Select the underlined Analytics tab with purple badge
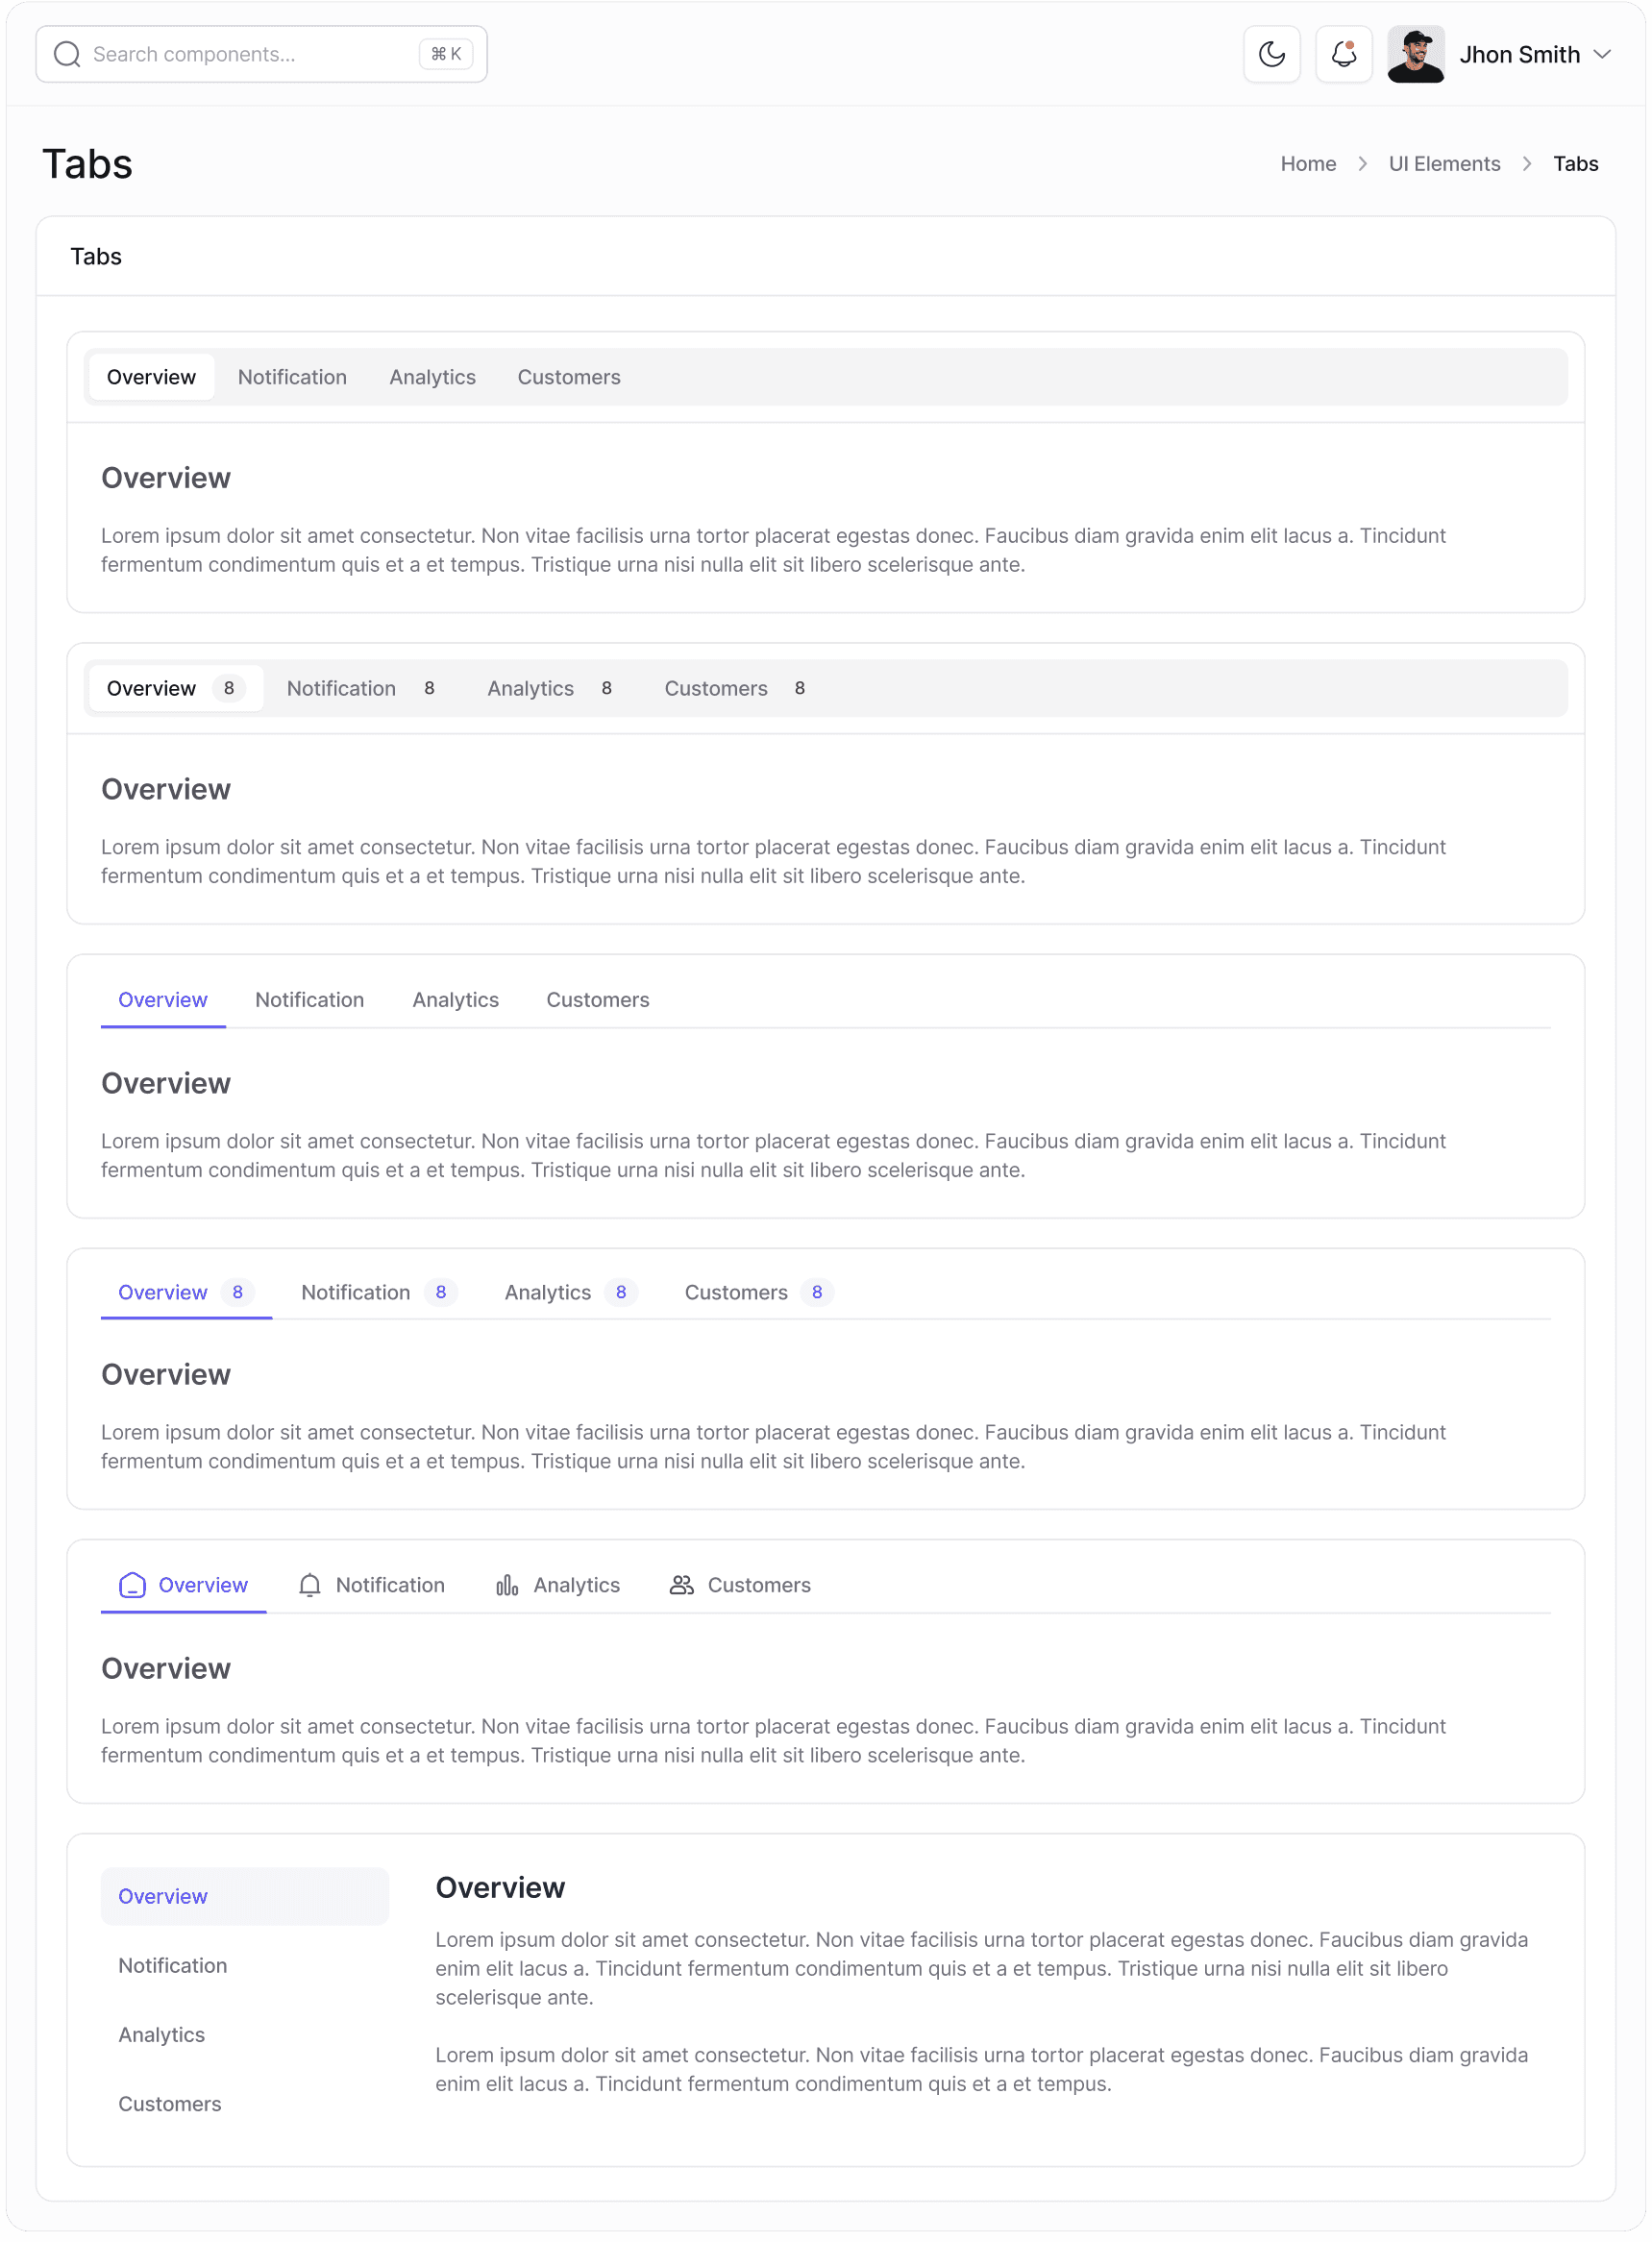Screen dimensions: 1652x2242 (x=570, y=1292)
